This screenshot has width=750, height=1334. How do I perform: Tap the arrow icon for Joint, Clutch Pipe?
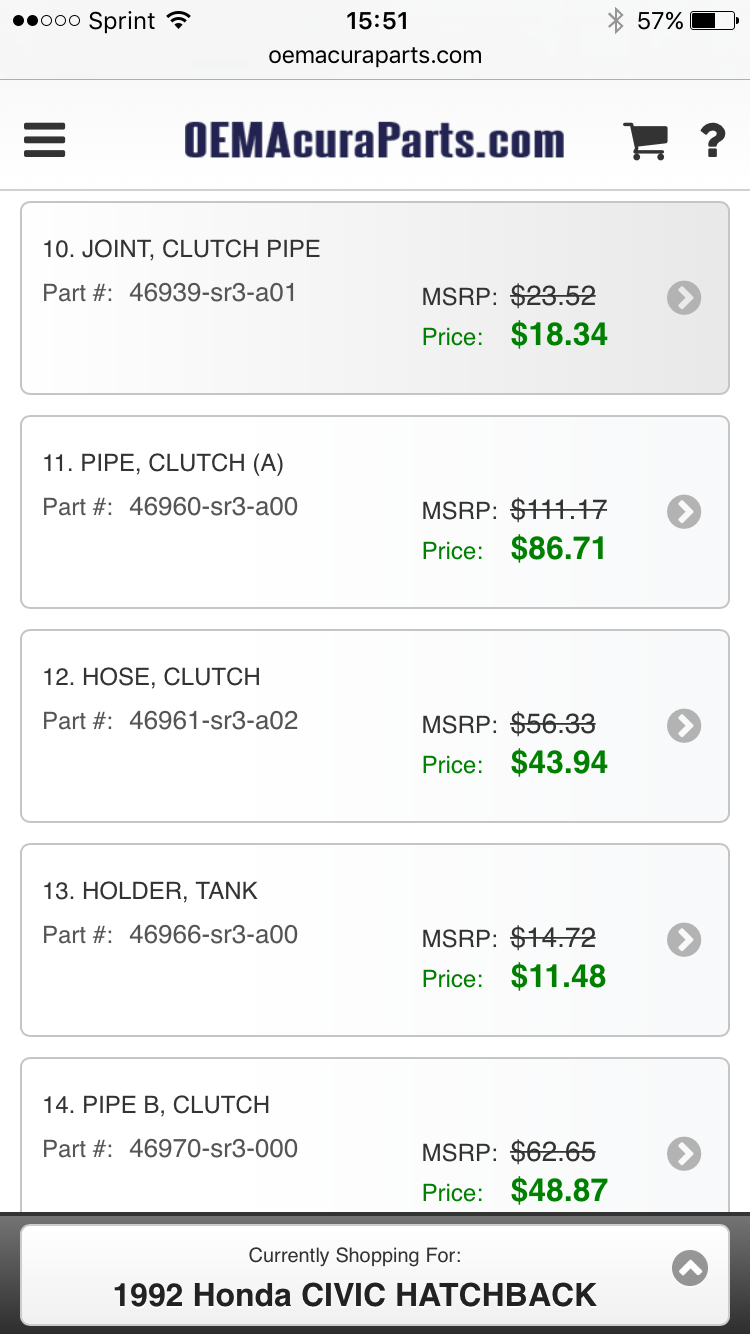pyautogui.click(x=684, y=298)
